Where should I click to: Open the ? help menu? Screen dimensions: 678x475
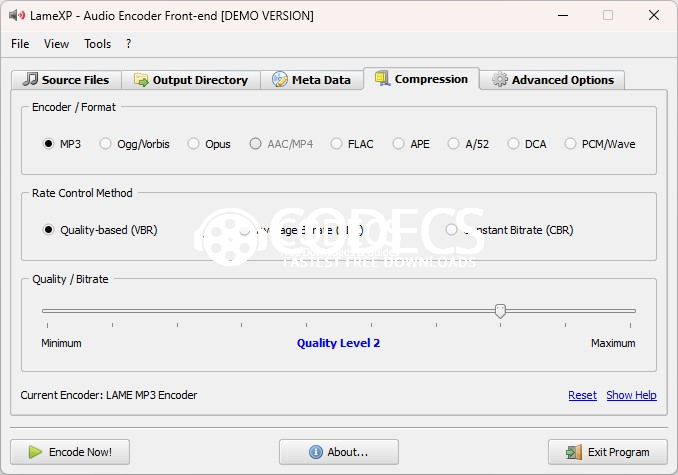point(128,44)
